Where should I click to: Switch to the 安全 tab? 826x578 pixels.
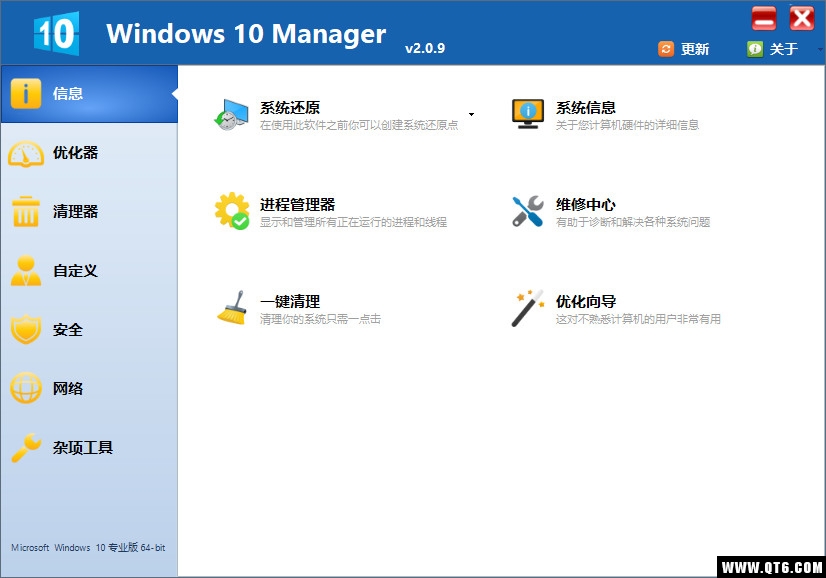coord(89,330)
